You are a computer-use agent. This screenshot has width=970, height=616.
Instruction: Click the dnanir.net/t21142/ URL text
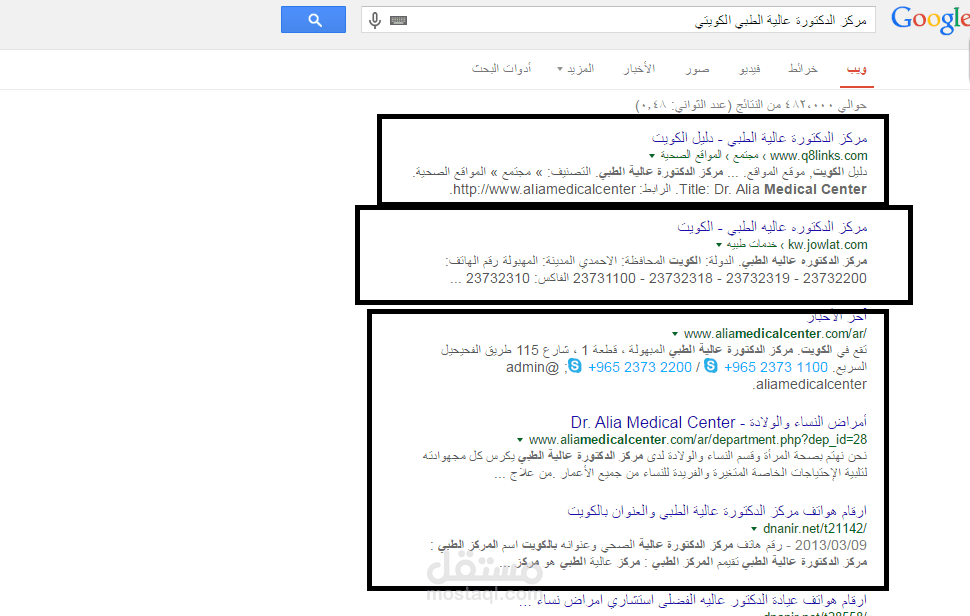815,529
